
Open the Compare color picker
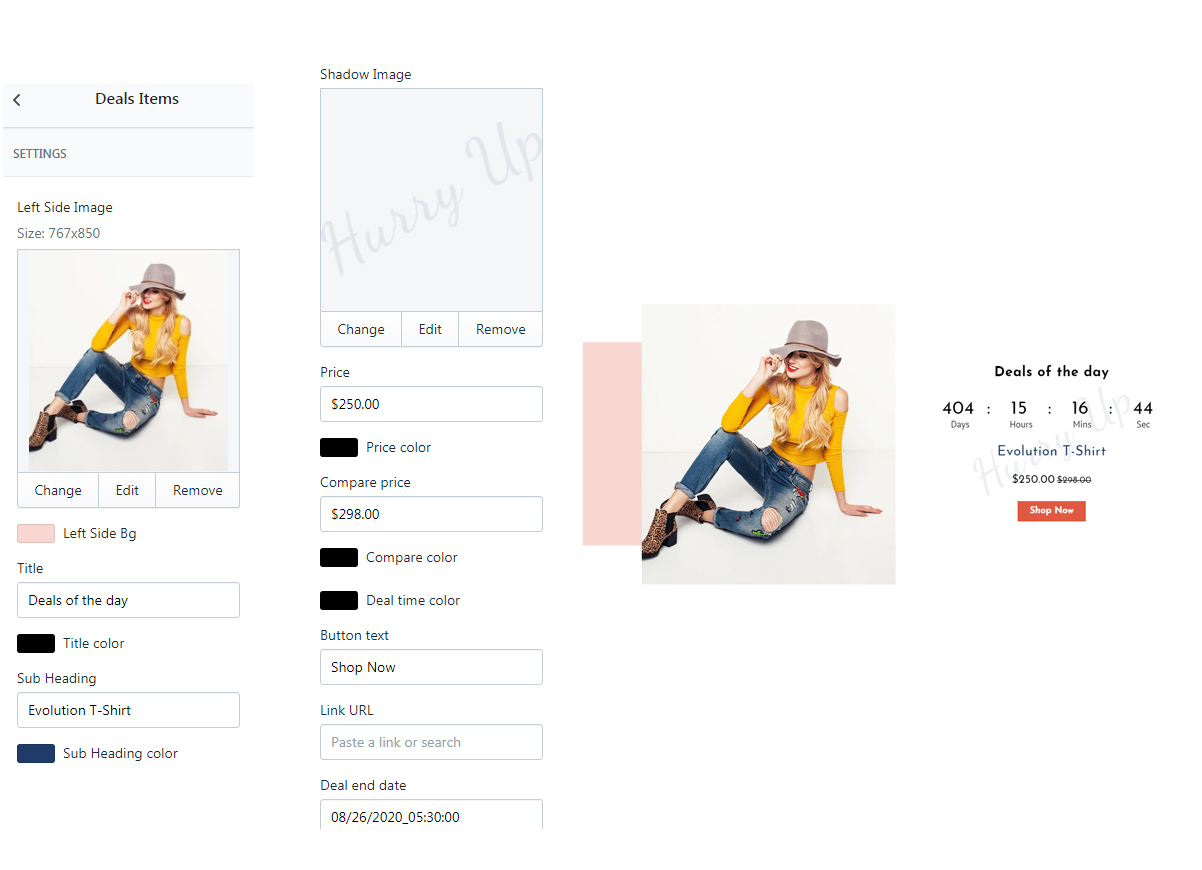pyautogui.click(x=339, y=557)
